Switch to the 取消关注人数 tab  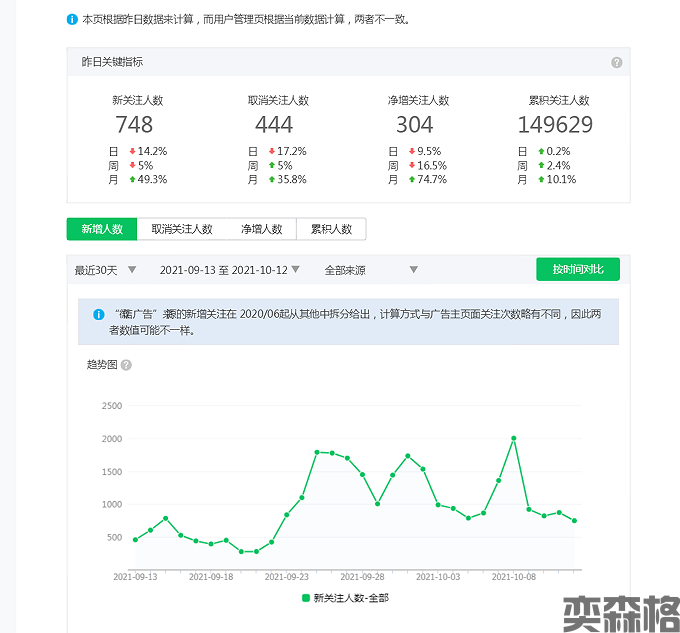[182, 229]
